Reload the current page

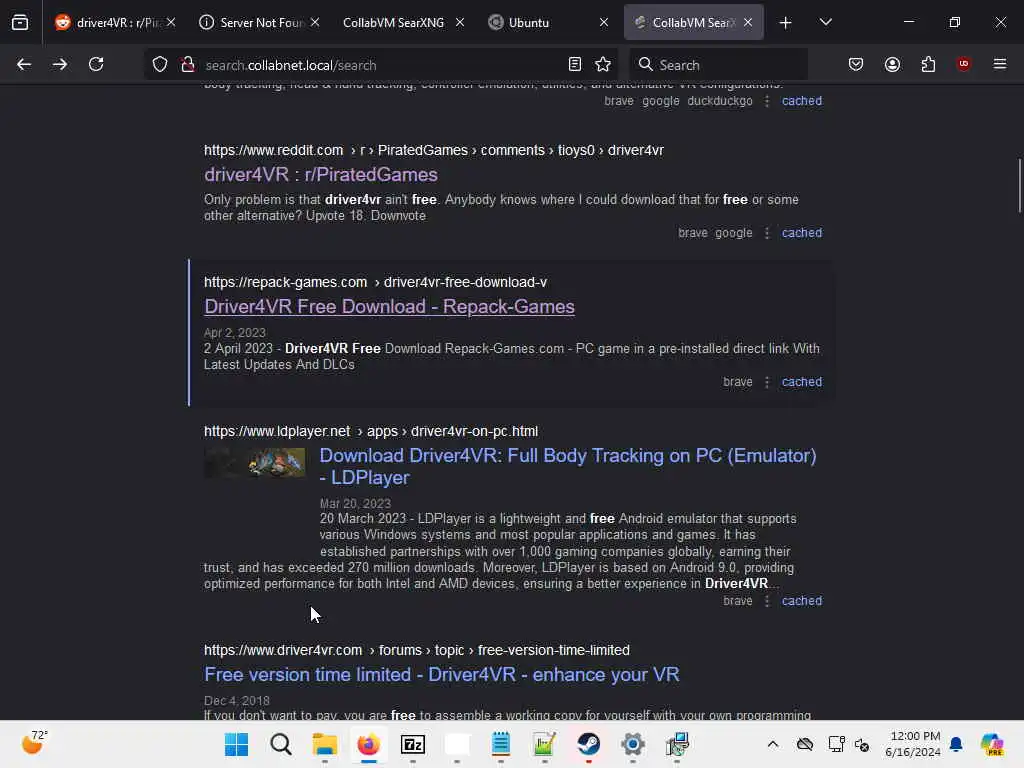click(x=96, y=65)
